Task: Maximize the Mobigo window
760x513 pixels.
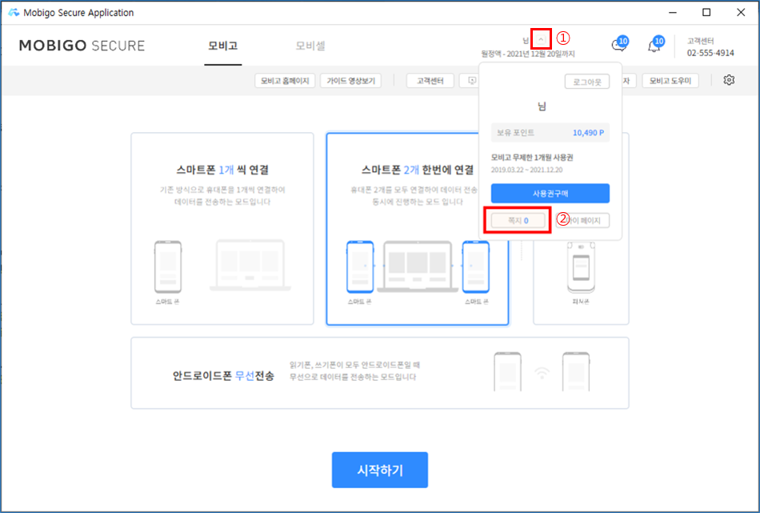Action: tap(707, 13)
